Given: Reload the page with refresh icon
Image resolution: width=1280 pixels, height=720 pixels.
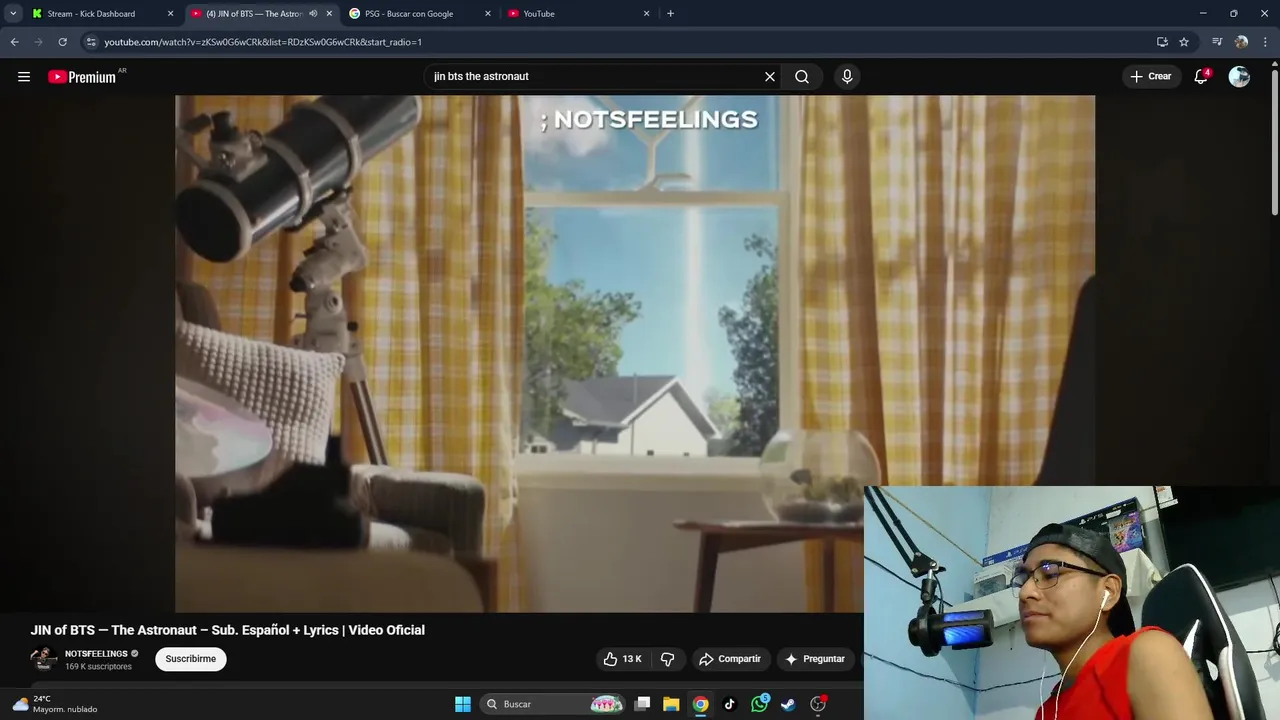Looking at the screenshot, I should pos(62,42).
